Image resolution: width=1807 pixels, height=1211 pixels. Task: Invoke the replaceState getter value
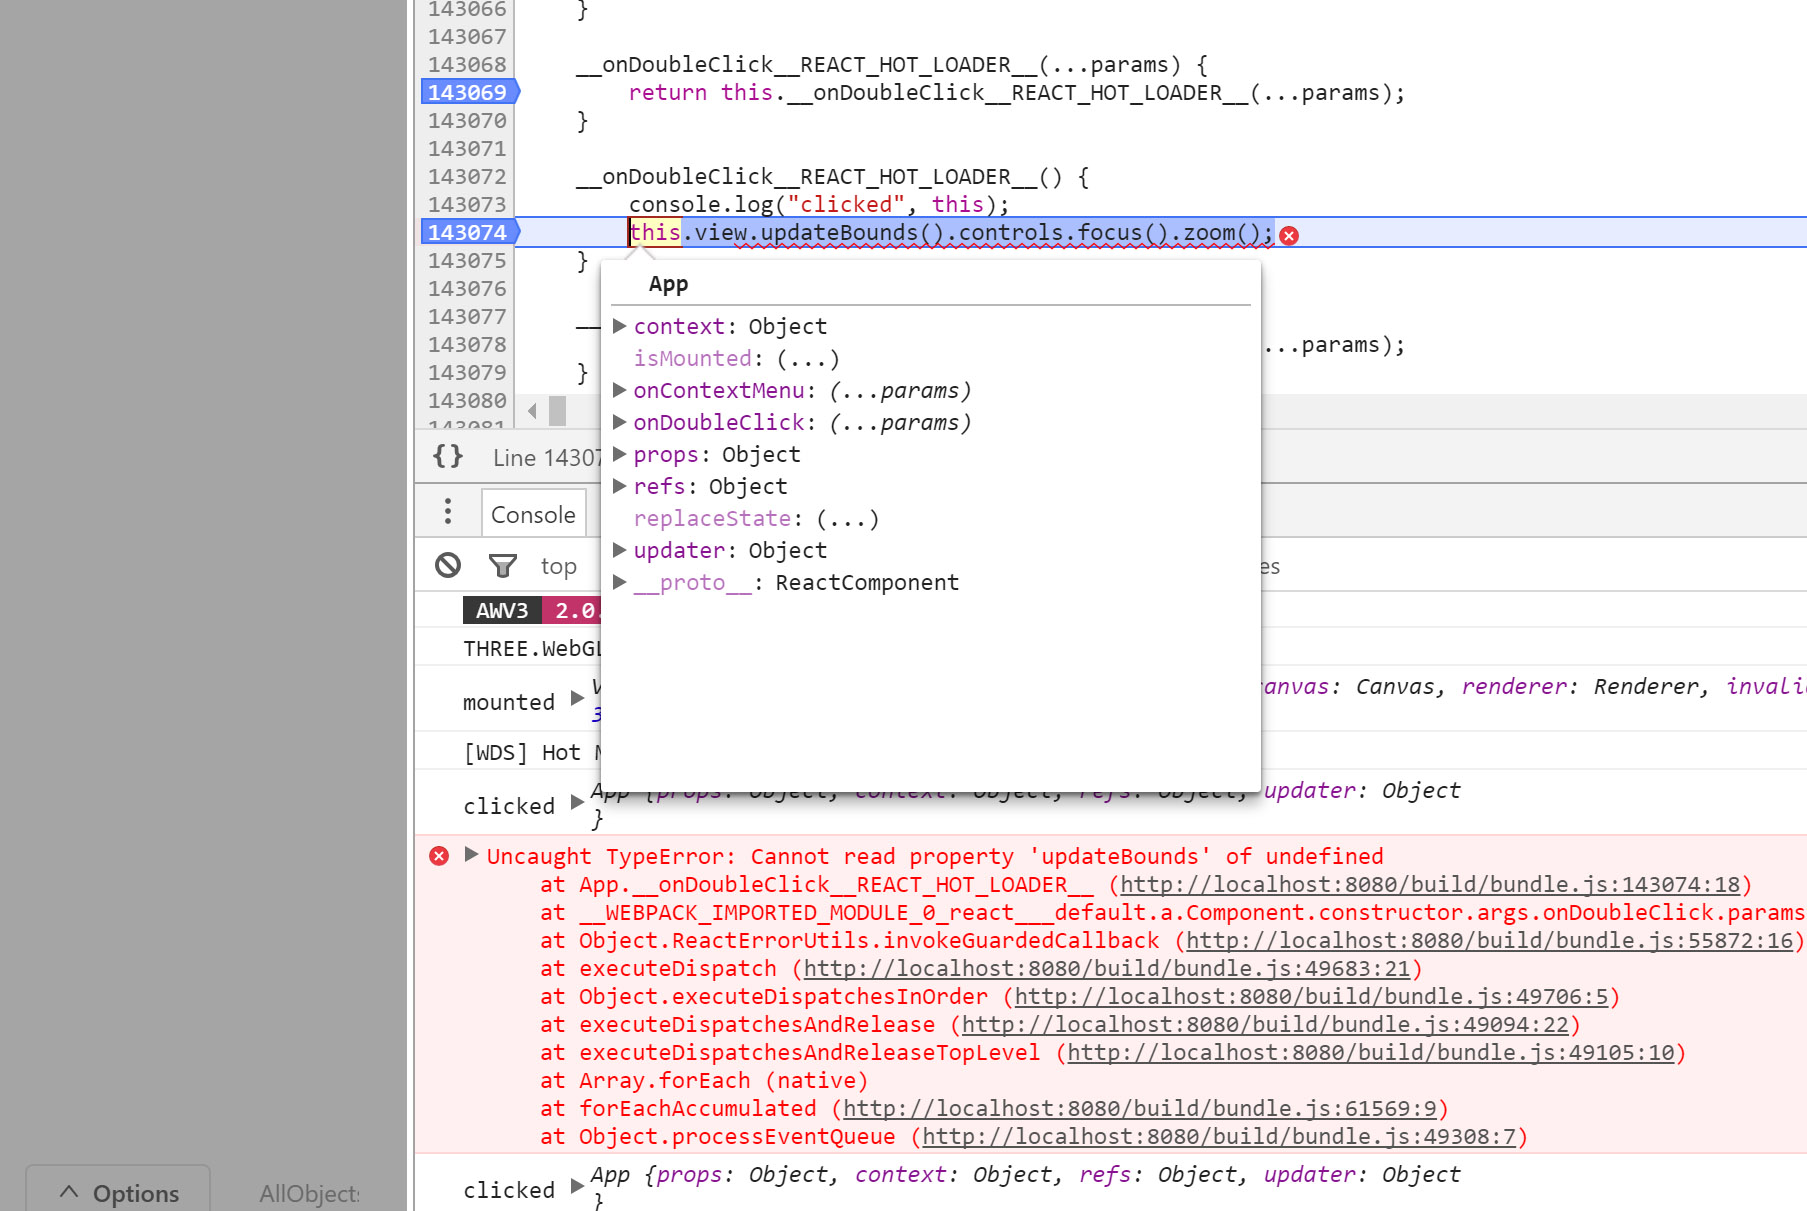click(847, 518)
